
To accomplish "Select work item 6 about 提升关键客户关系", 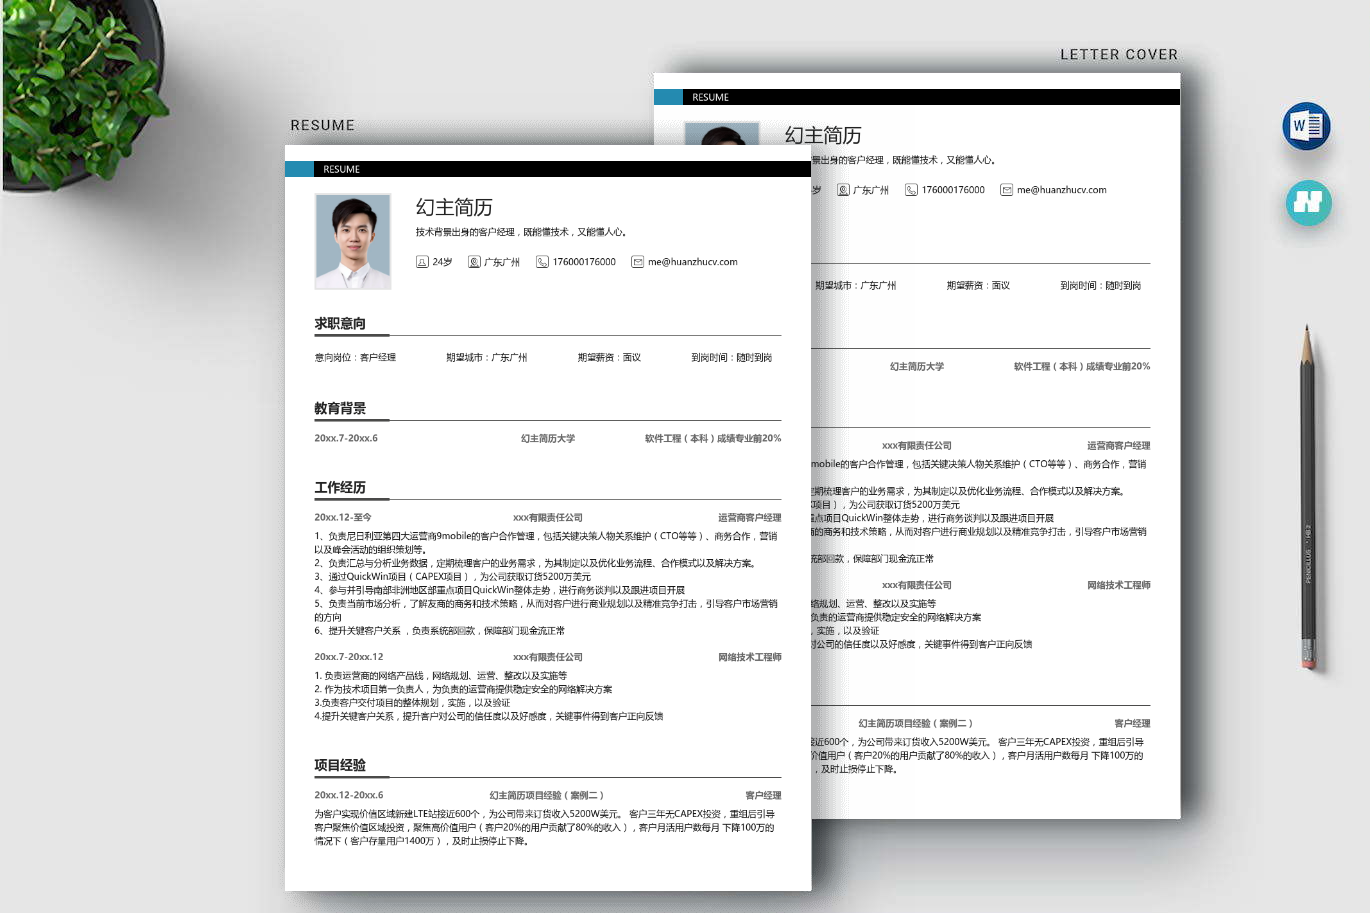I will point(440,630).
